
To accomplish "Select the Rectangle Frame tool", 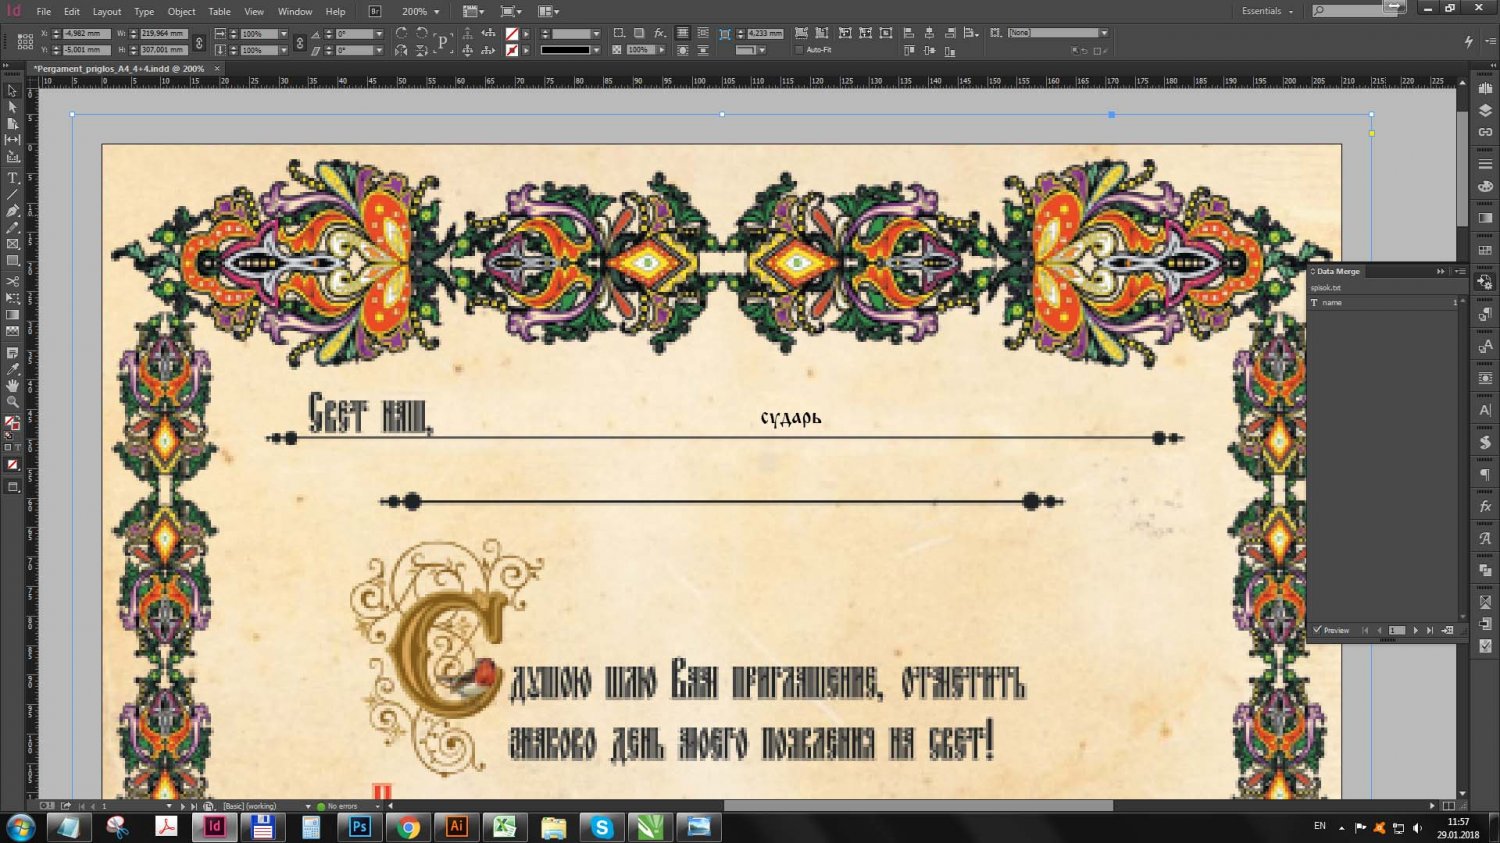I will pyautogui.click(x=13, y=244).
